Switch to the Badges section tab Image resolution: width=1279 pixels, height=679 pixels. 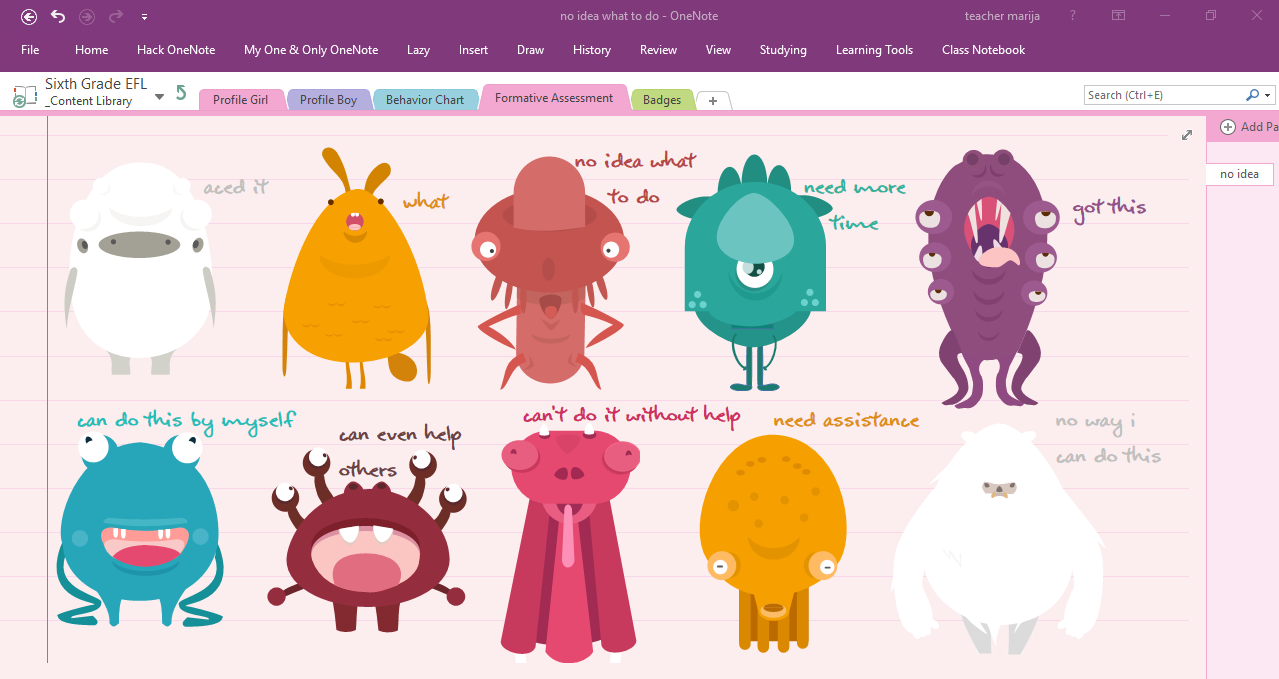[x=661, y=100]
